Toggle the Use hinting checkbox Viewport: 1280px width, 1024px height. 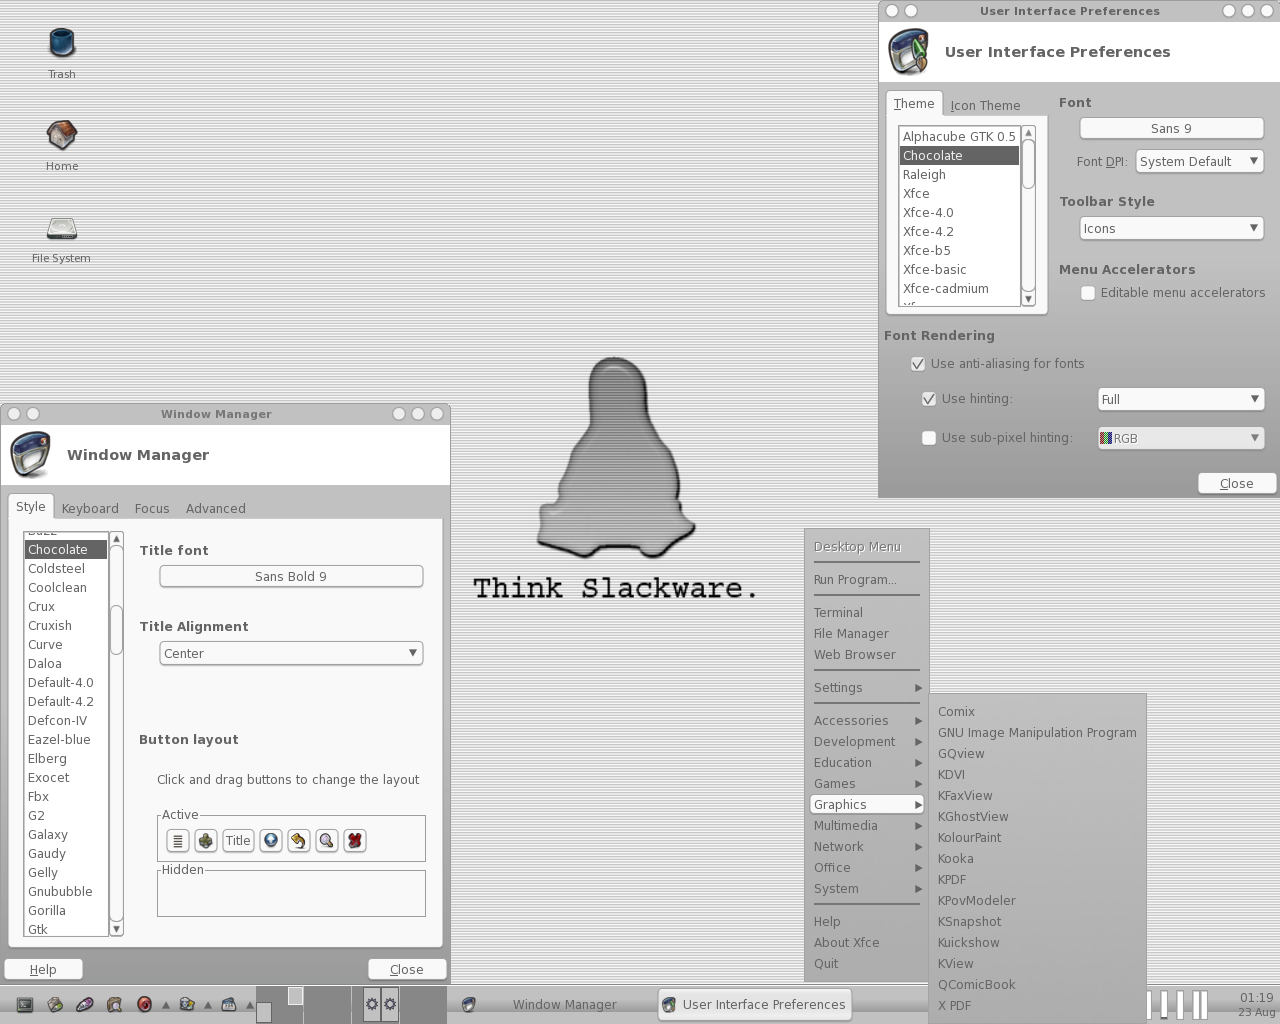pos(929,399)
